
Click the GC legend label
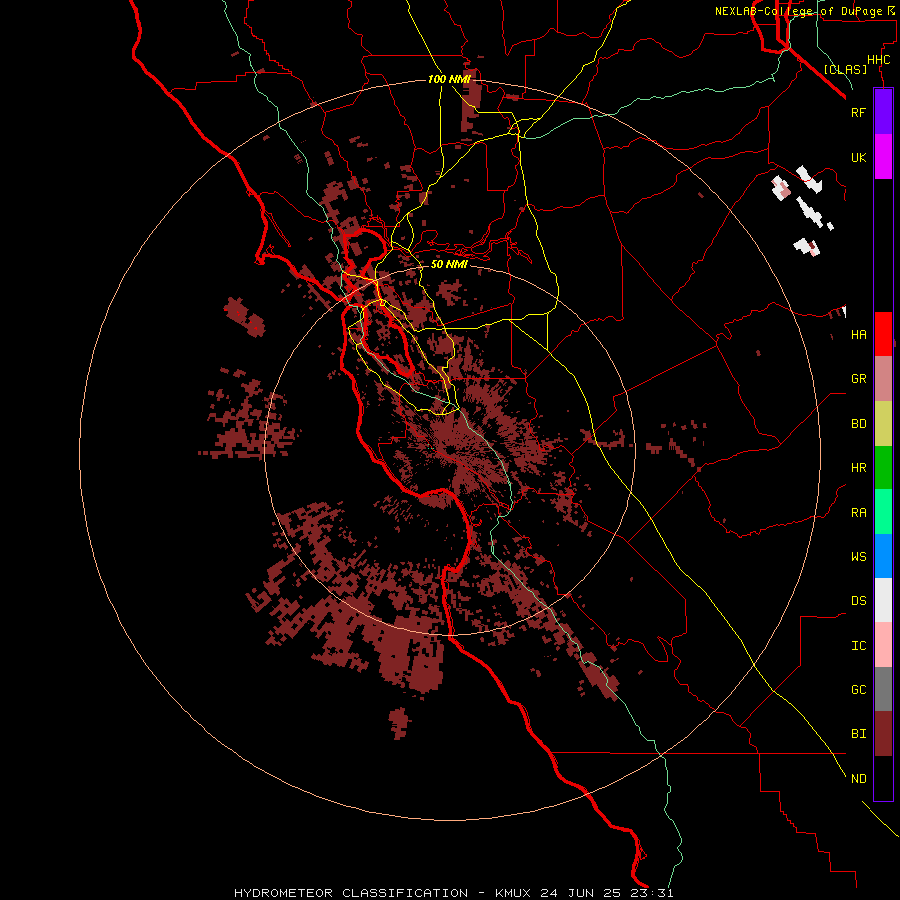pyautogui.click(x=858, y=690)
